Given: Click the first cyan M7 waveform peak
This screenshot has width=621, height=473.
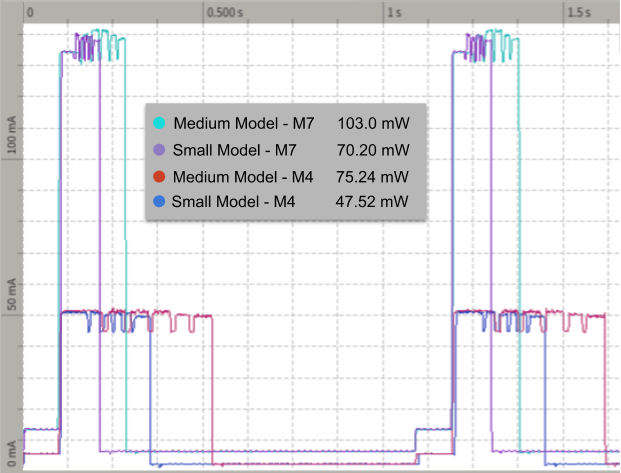Looking at the screenshot, I should pos(95,33).
